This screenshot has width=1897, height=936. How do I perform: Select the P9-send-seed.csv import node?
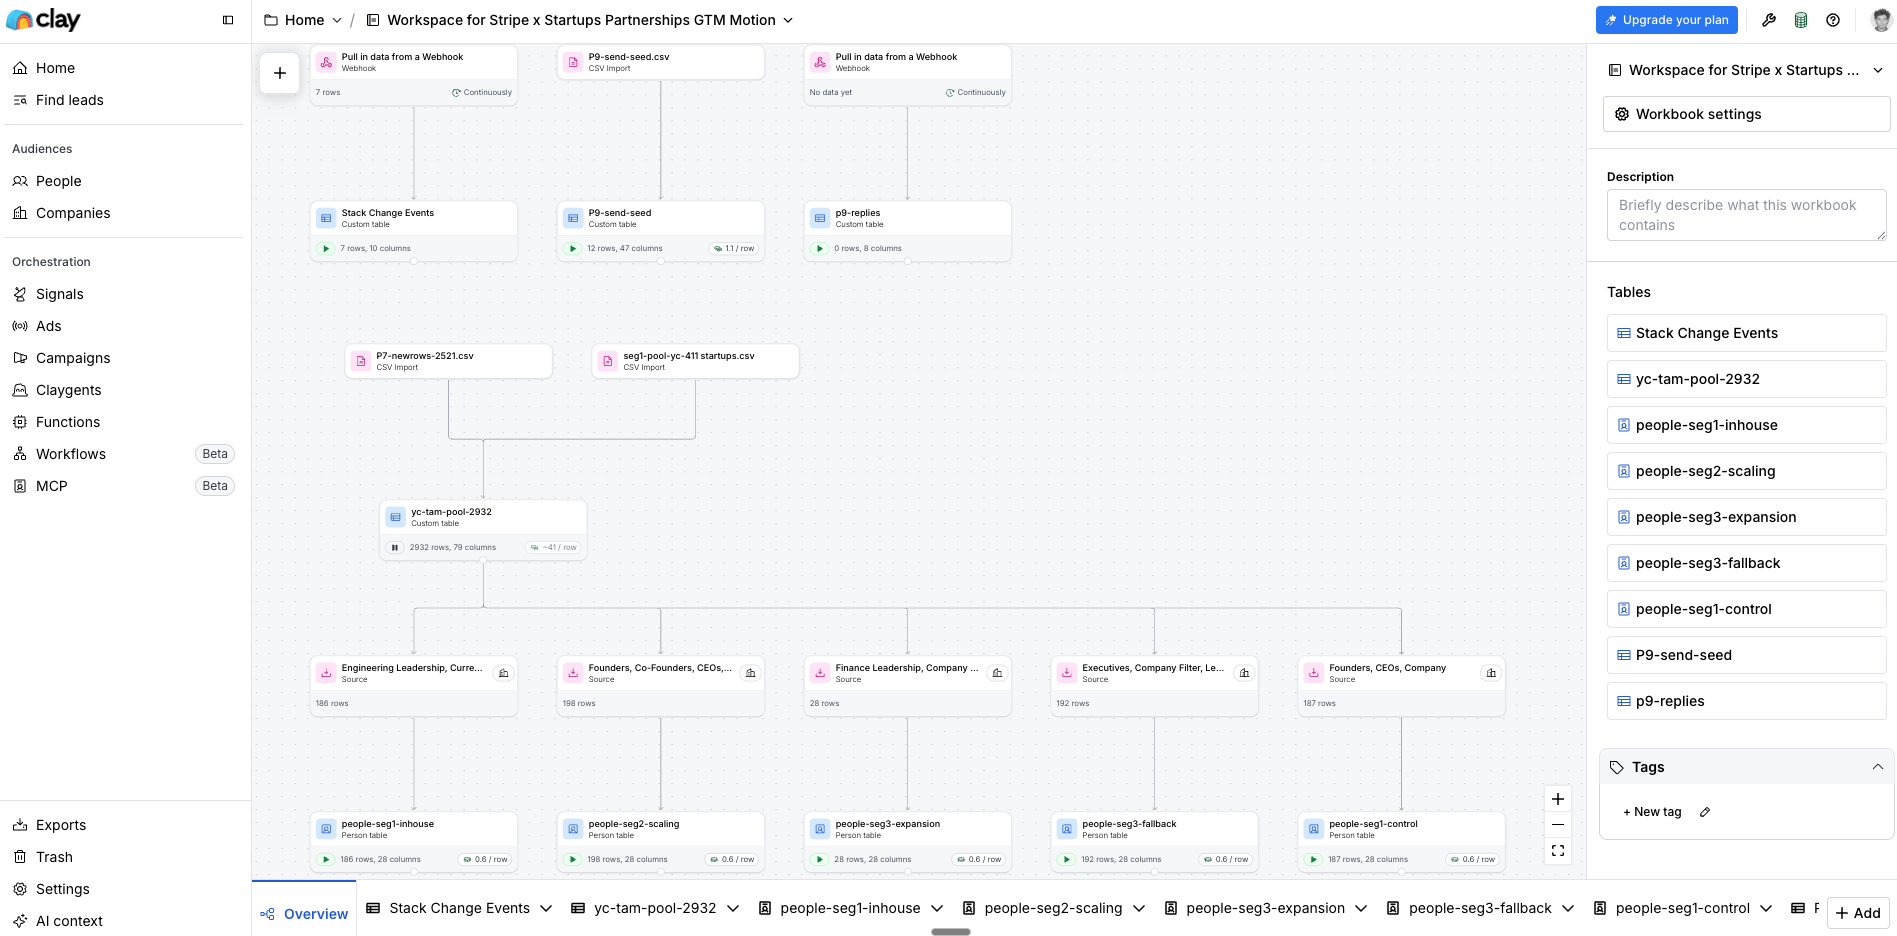[x=660, y=62]
